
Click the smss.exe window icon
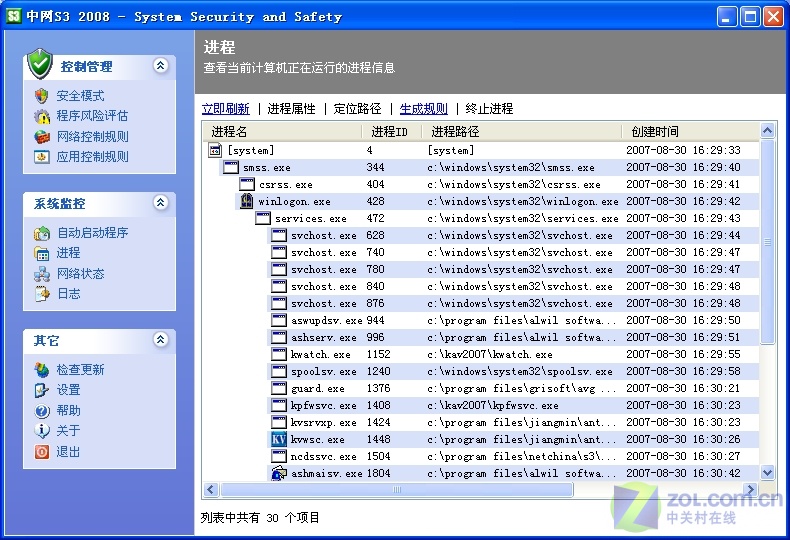coord(231,167)
